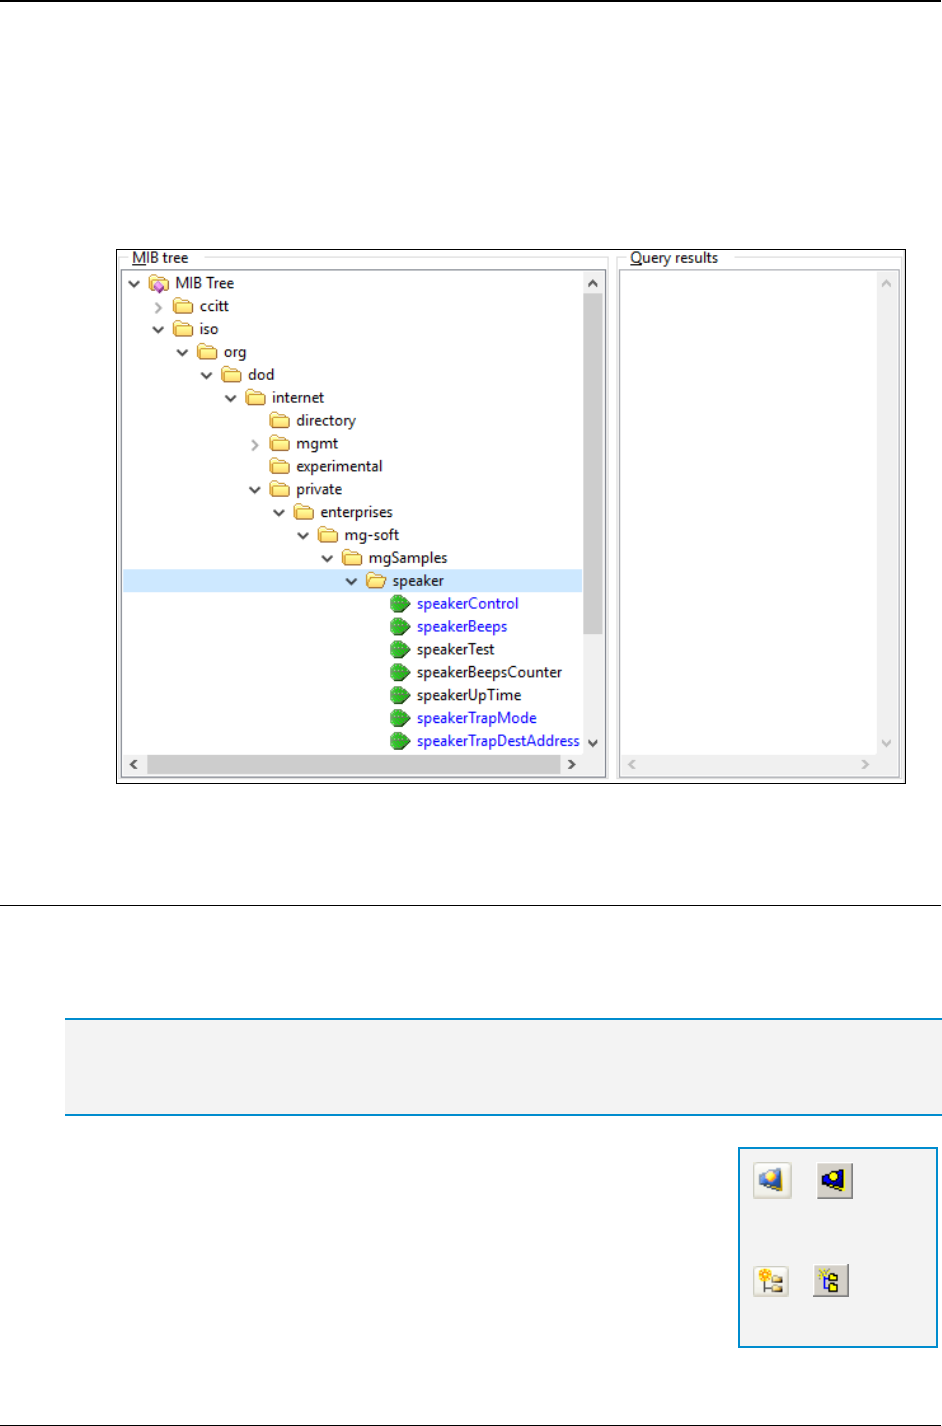The width and height of the screenshot is (942, 1426).
Task: Click the dod folder icon
Action: point(231,375)
